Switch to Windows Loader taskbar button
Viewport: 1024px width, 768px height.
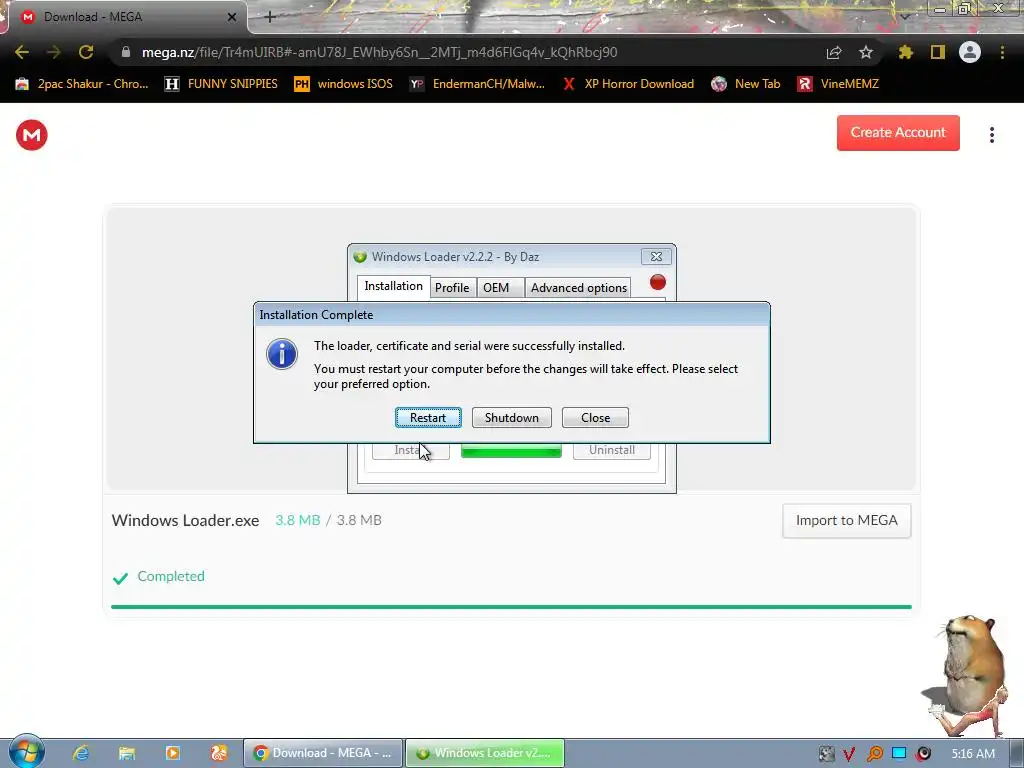[x=485, y=753]
